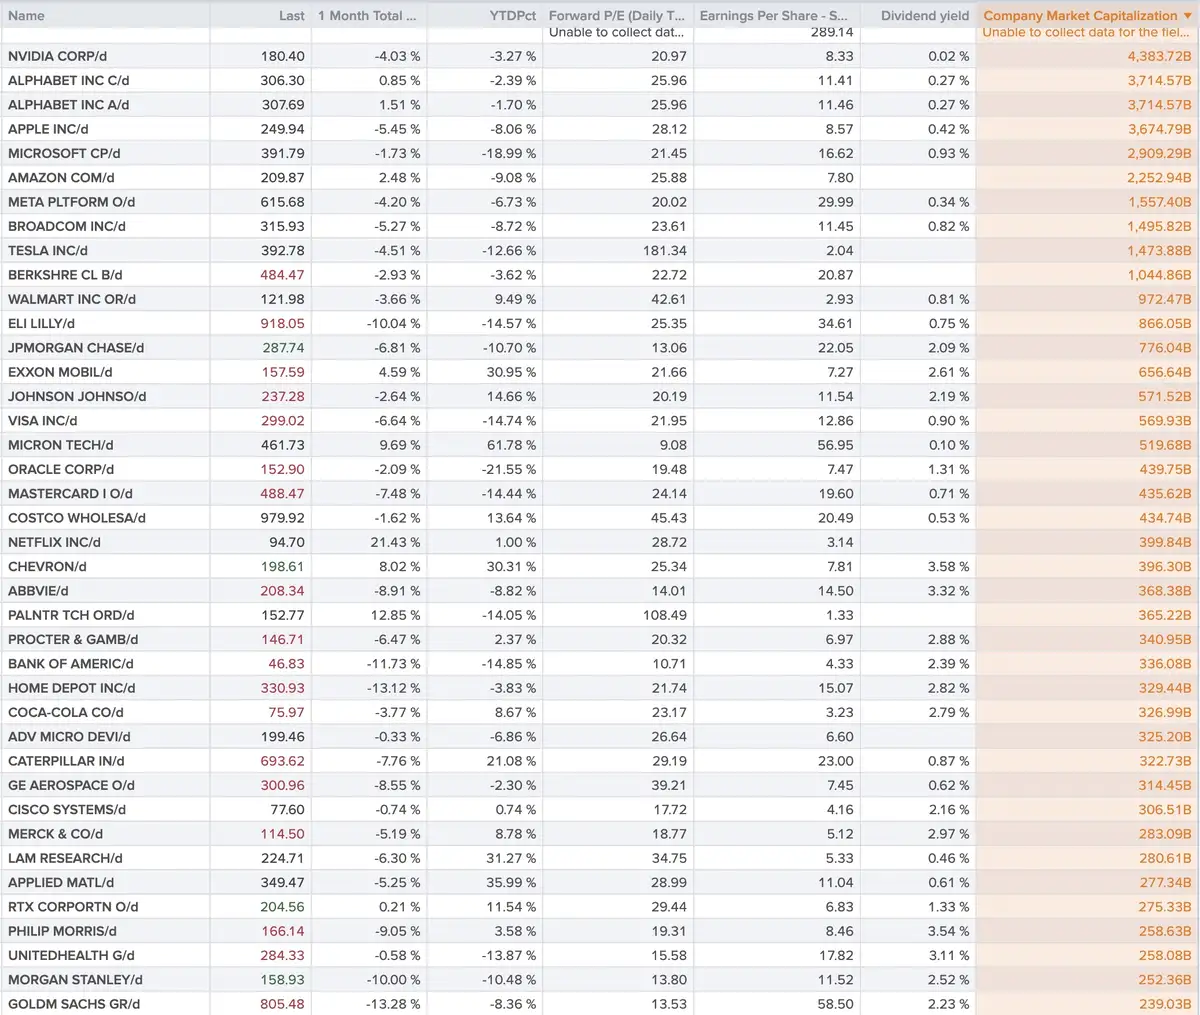Click the GOLDM SACHS GR/d row
Viewport: 1200px width, 1015px height.
pyautogui.click(x=600, y=1004)
